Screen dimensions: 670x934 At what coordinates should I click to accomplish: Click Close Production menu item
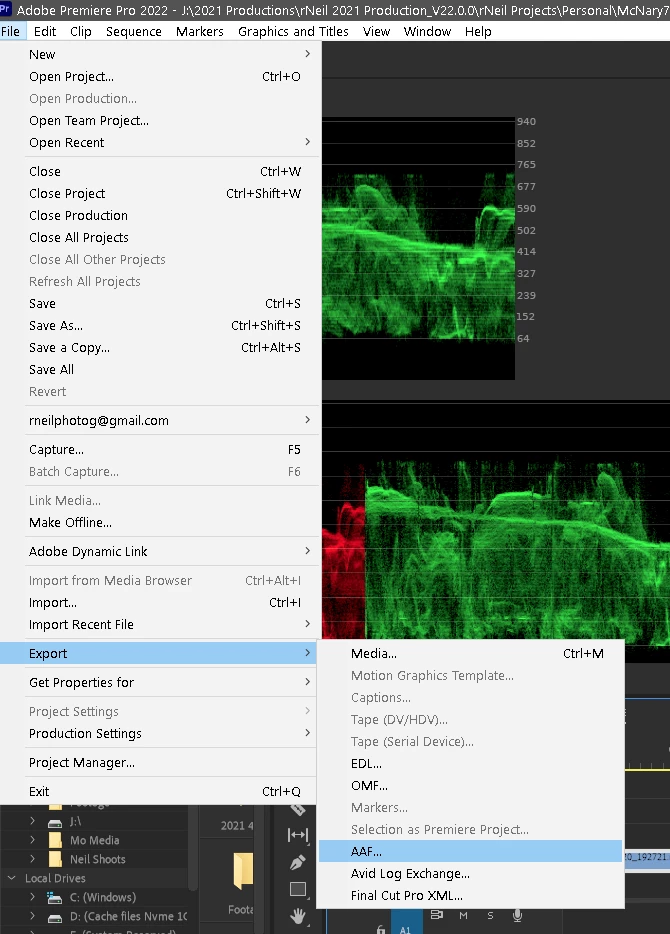(x=161, y=216)
